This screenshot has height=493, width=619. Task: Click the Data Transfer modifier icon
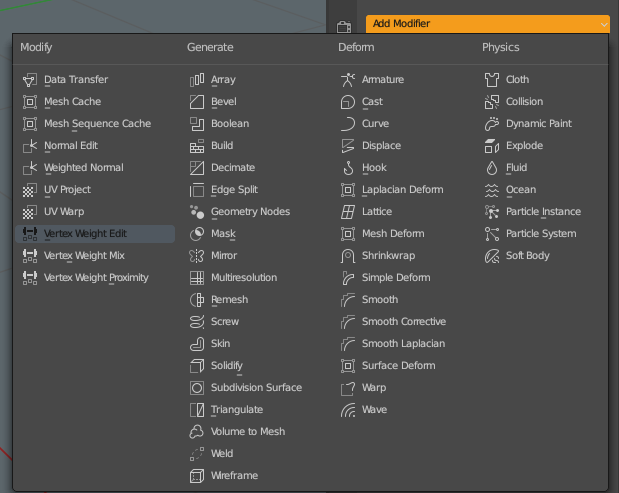(x=30, y=80)
